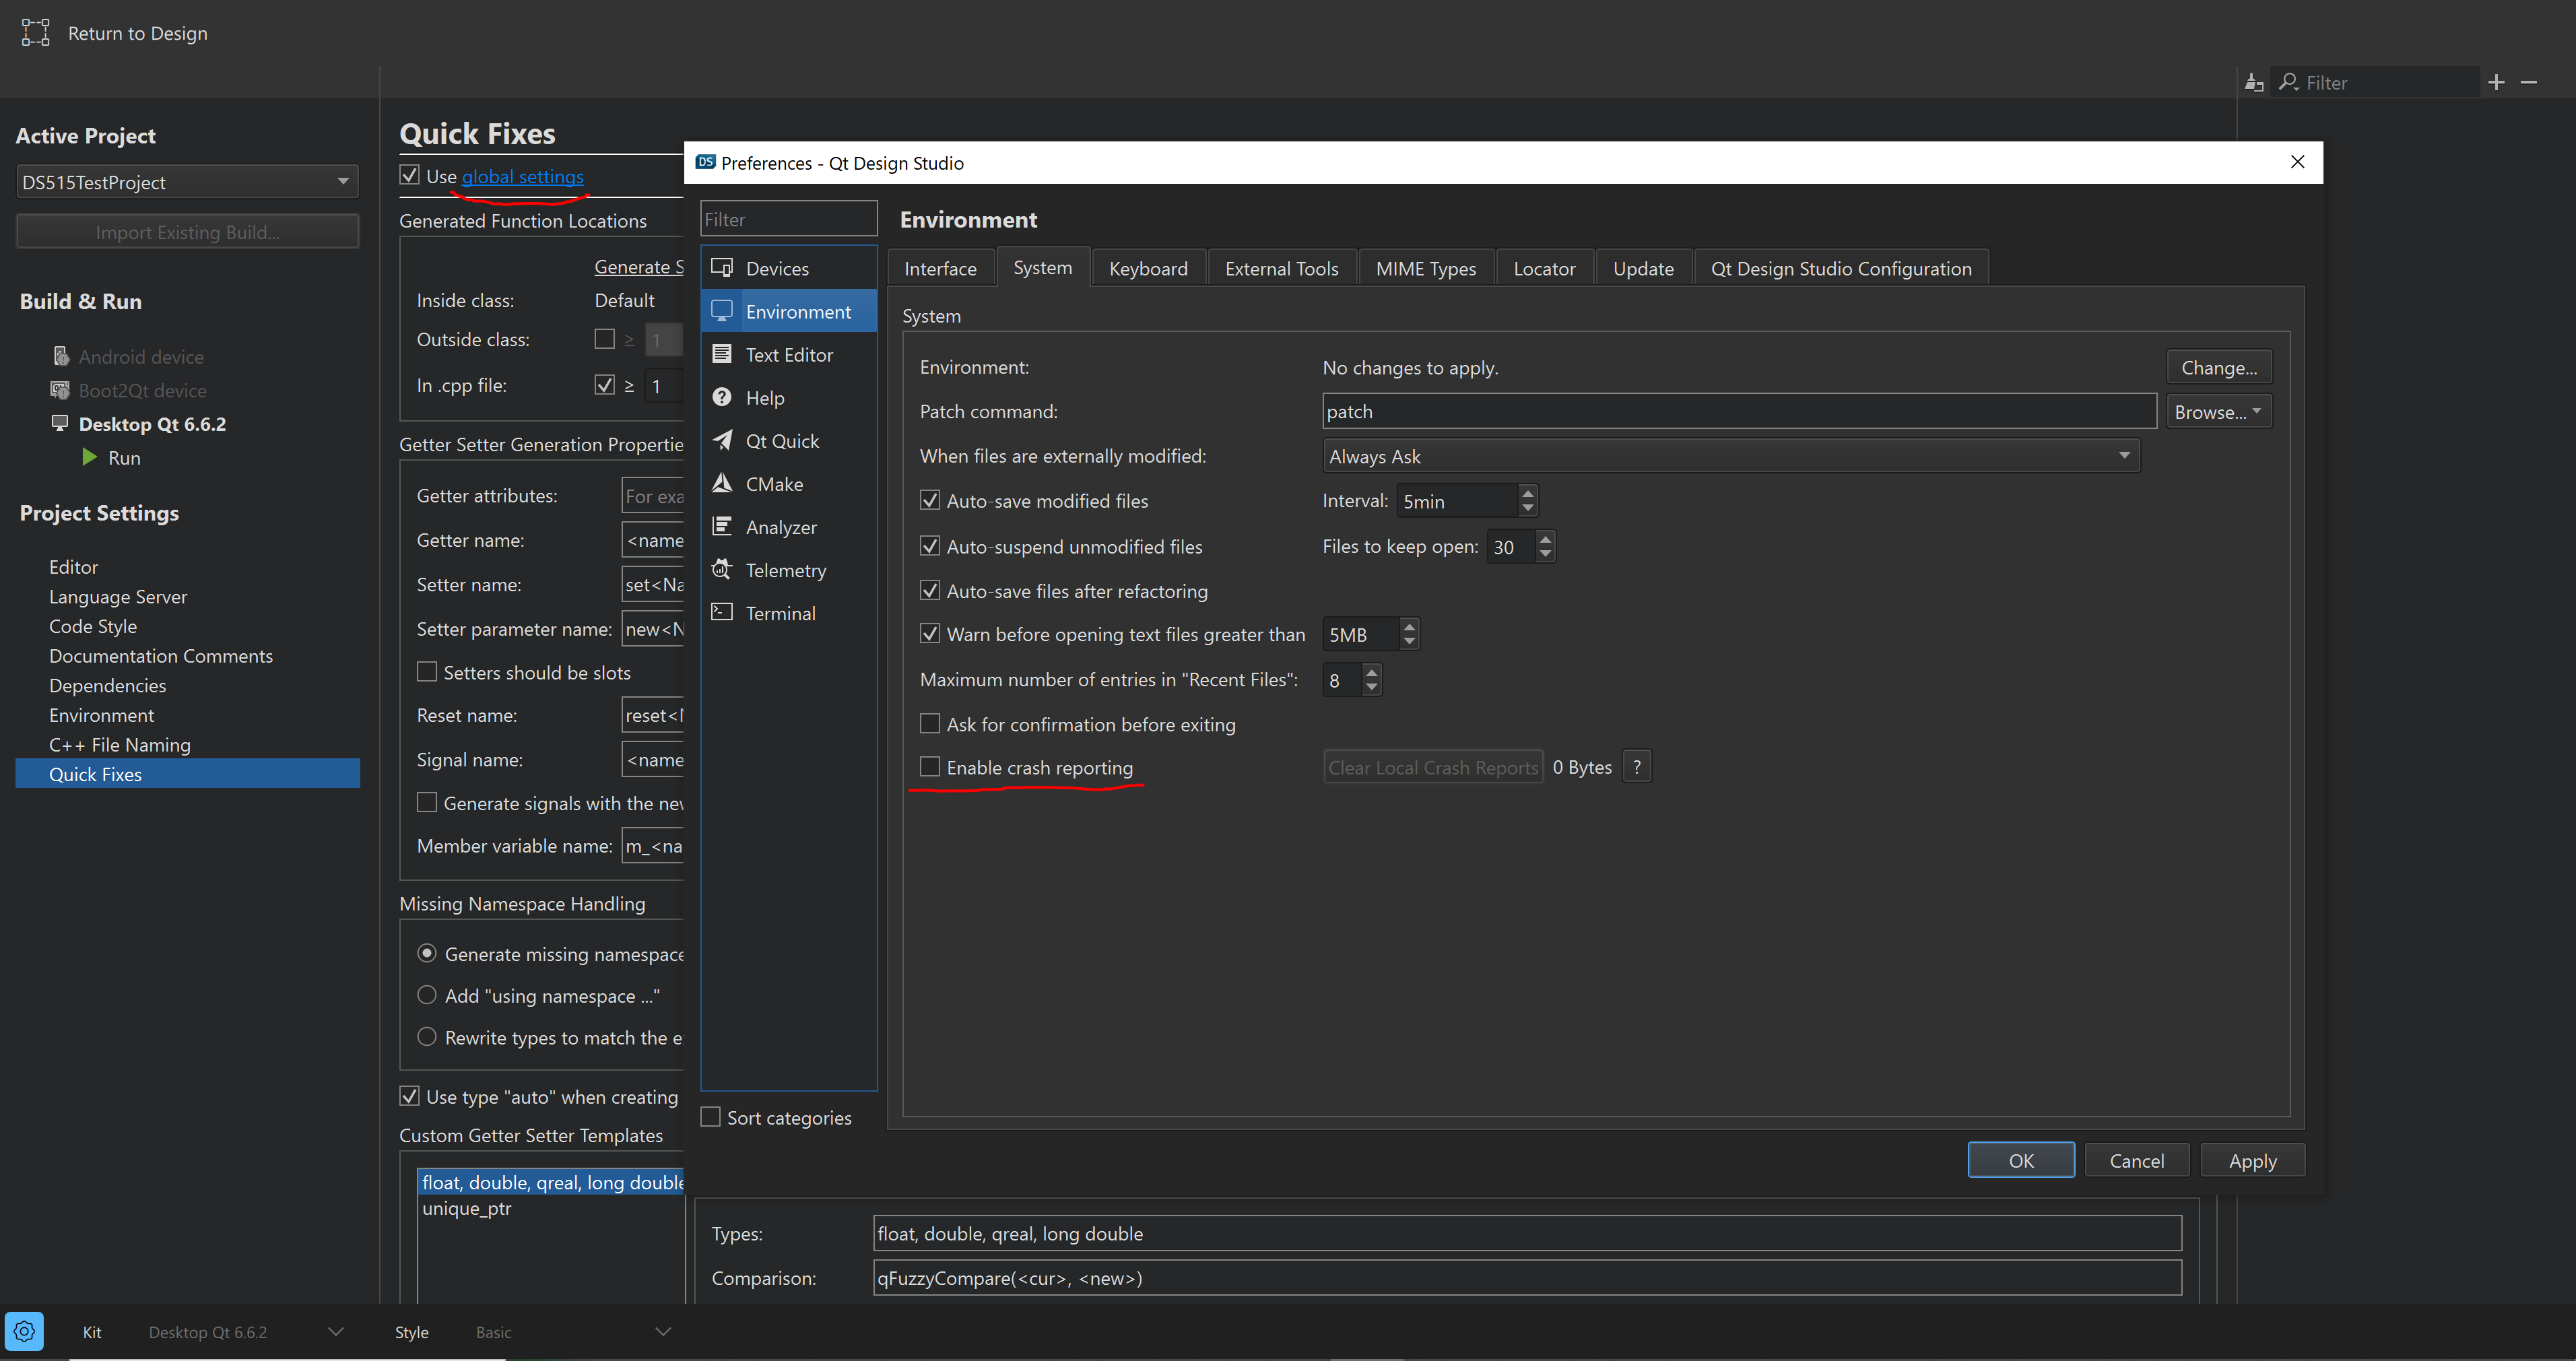Check the Sort categories box
Screen dimensions: 2576x1361
711,1117
